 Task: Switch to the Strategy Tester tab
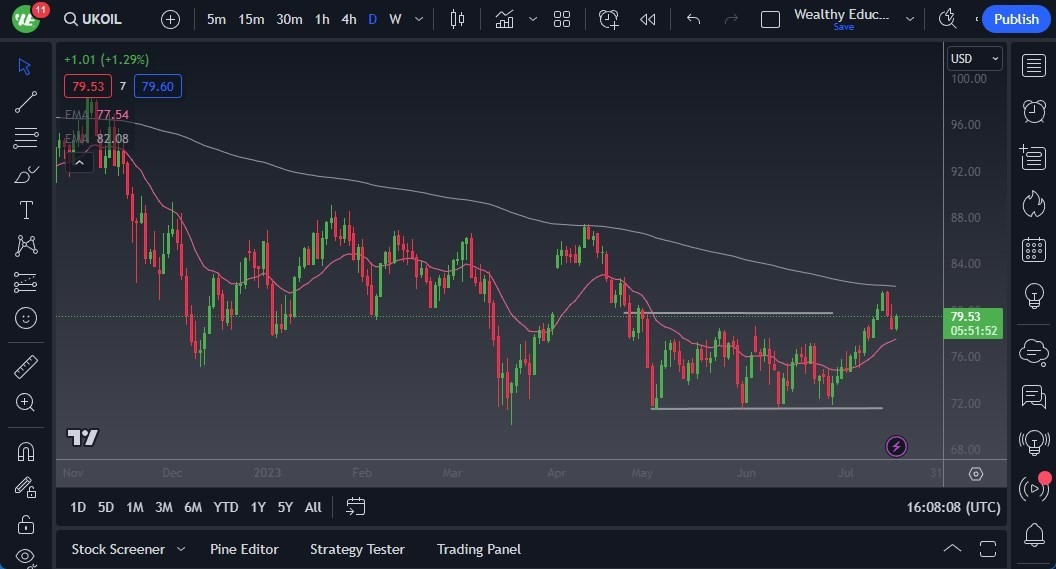point(357,549)
